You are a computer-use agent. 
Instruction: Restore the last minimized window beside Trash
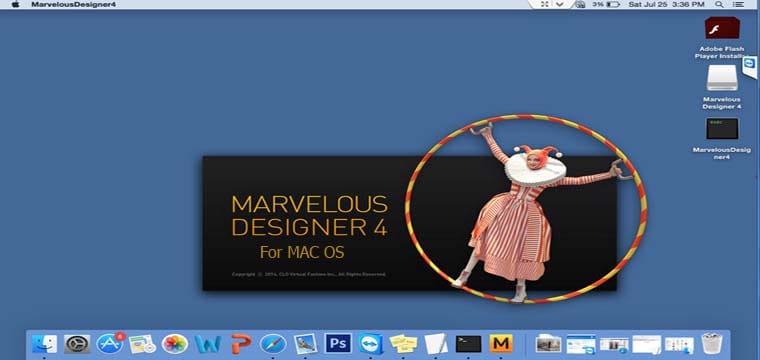pos(679,344)
